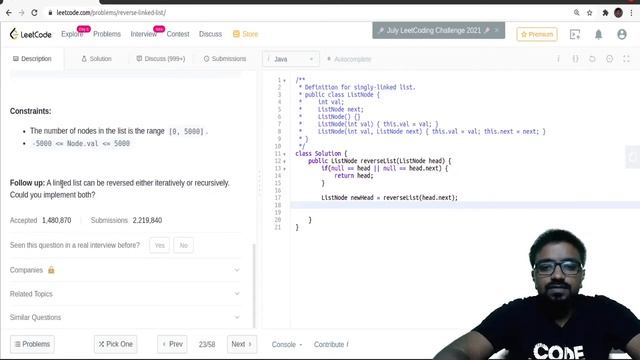Click the Pick One random problem button
This screenshot has height=360, width=640.
pyautogui.click(x=116, y=344)
